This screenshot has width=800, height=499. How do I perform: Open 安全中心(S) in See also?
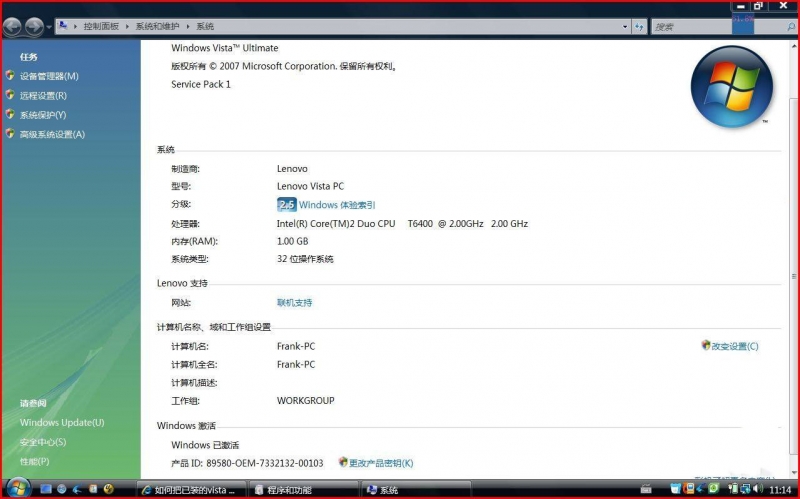coord(43,442)
